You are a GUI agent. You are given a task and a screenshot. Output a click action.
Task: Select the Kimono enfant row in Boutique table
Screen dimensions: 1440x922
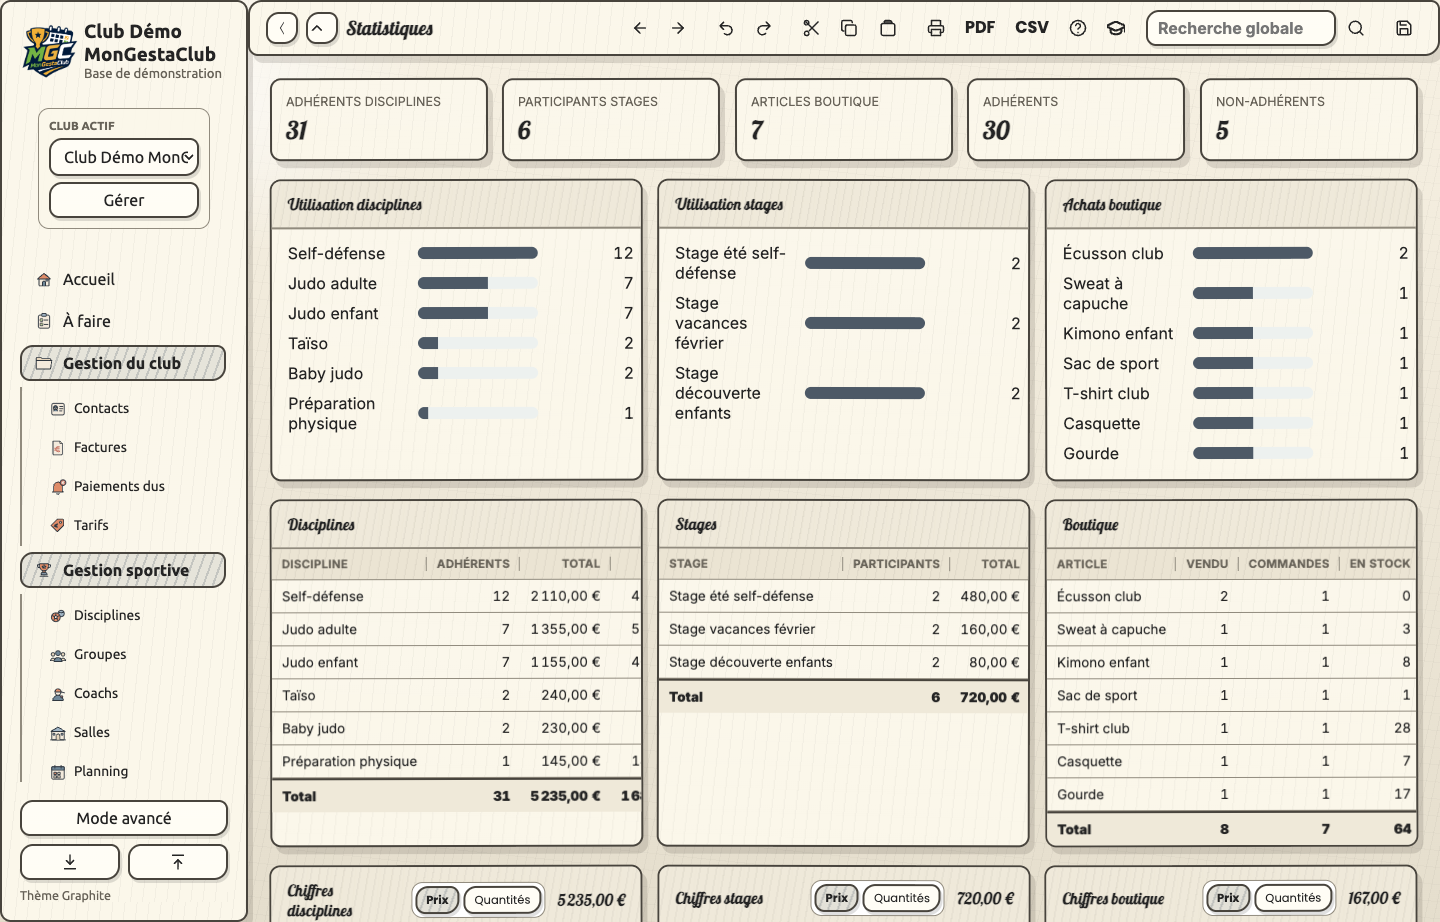1232,662
